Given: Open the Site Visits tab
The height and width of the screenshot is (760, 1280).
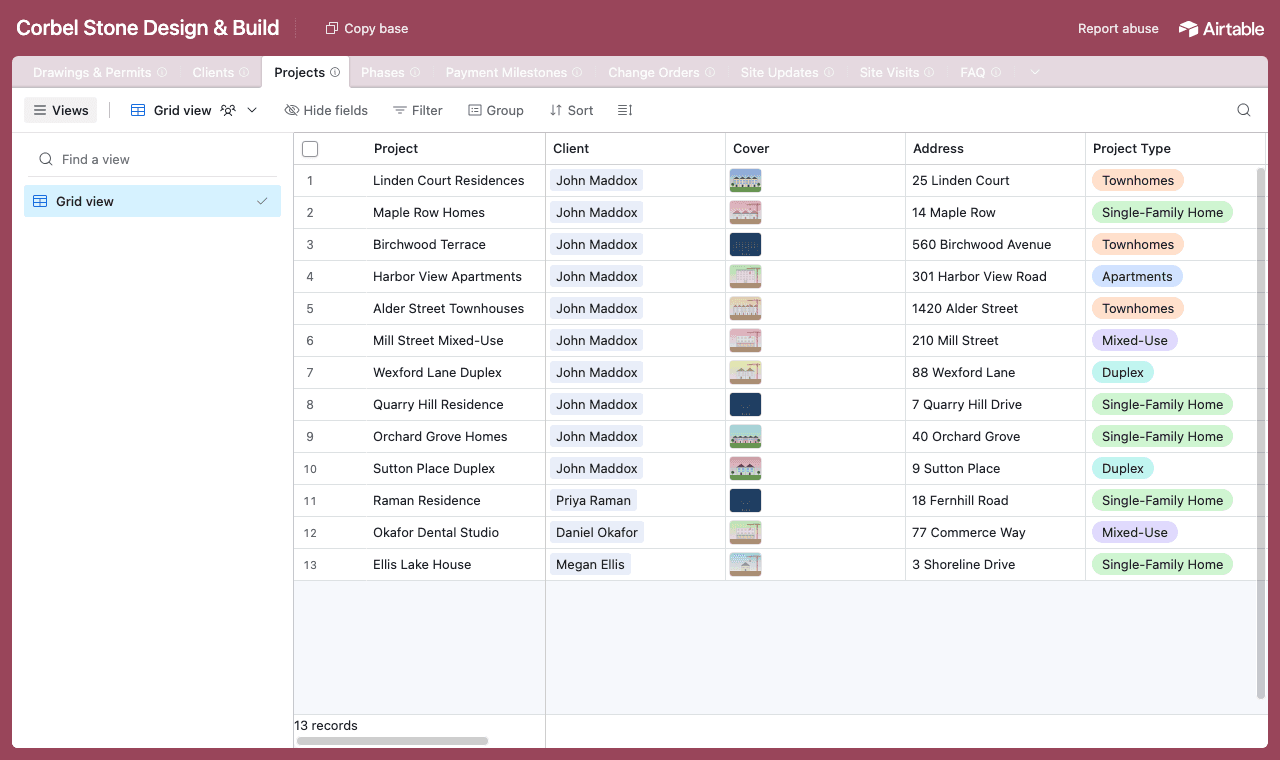Looking at the screenshot, I should [x=889, y=72].
